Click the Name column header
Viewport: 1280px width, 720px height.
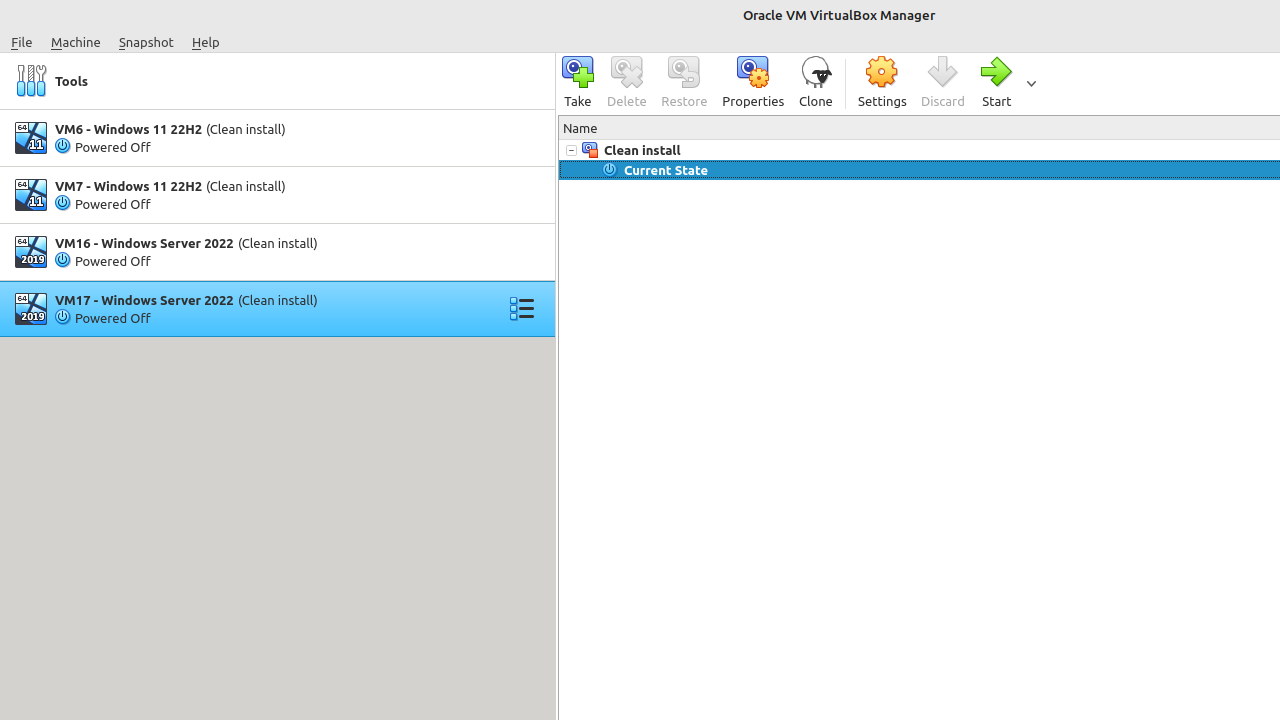[919, 128]
